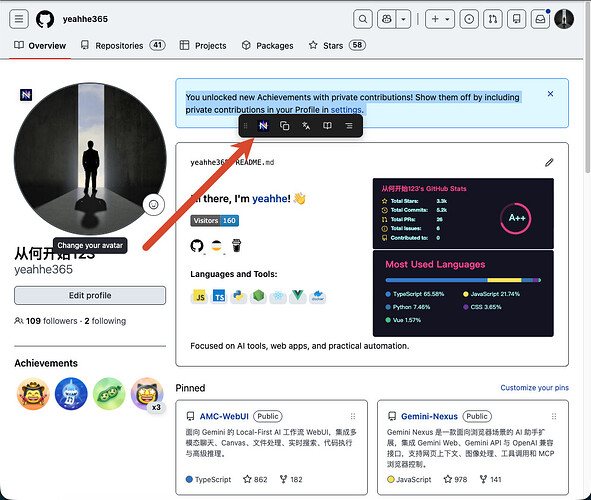The image size is (591, 500).
Task: Click the coffee cup icon in README
Action: 236,246
